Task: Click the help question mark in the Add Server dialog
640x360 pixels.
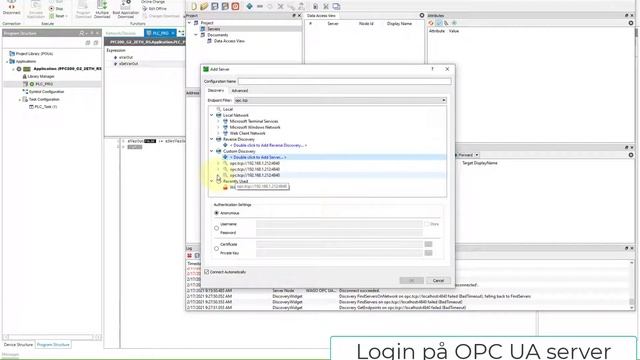Action: click(432, 69)
